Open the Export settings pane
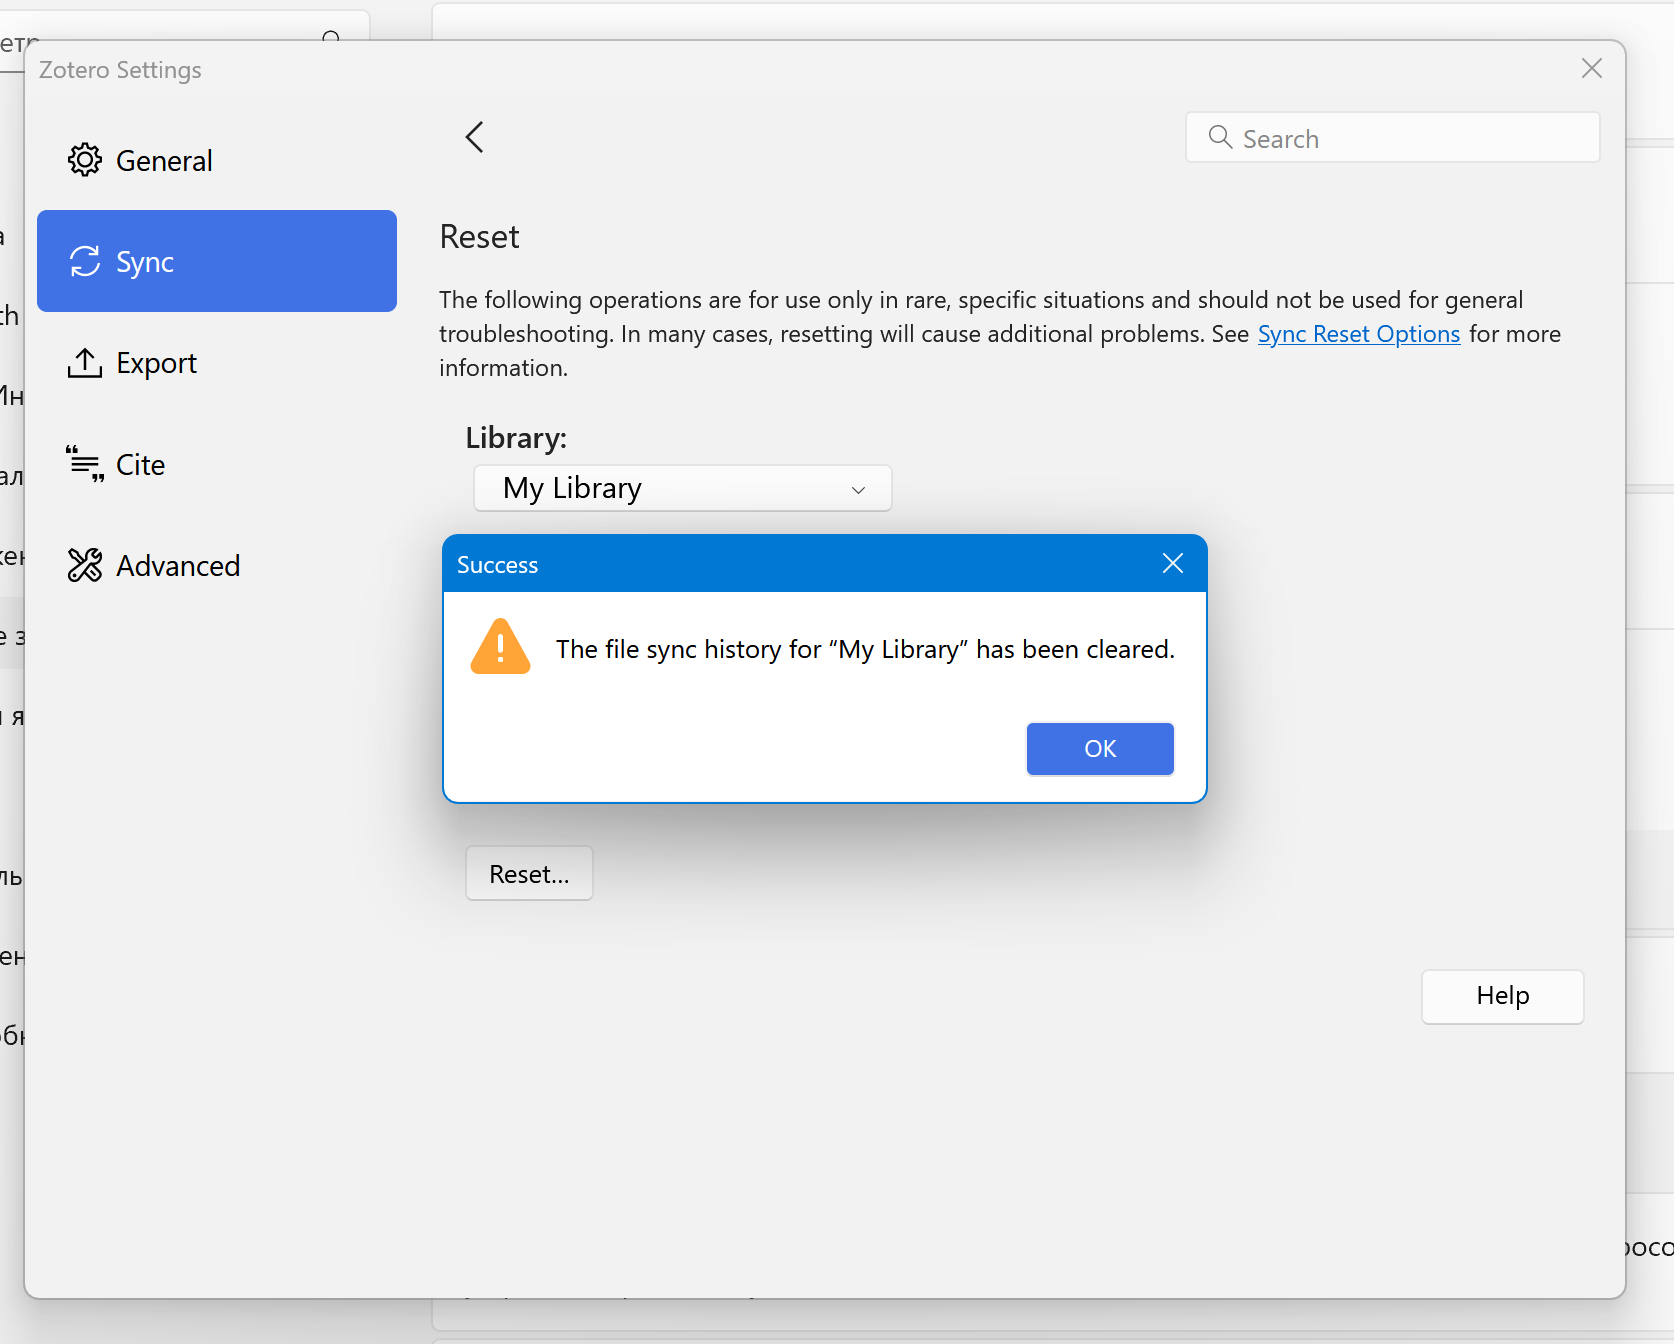Screen dimensions: 1674x1344 (217, 363)
